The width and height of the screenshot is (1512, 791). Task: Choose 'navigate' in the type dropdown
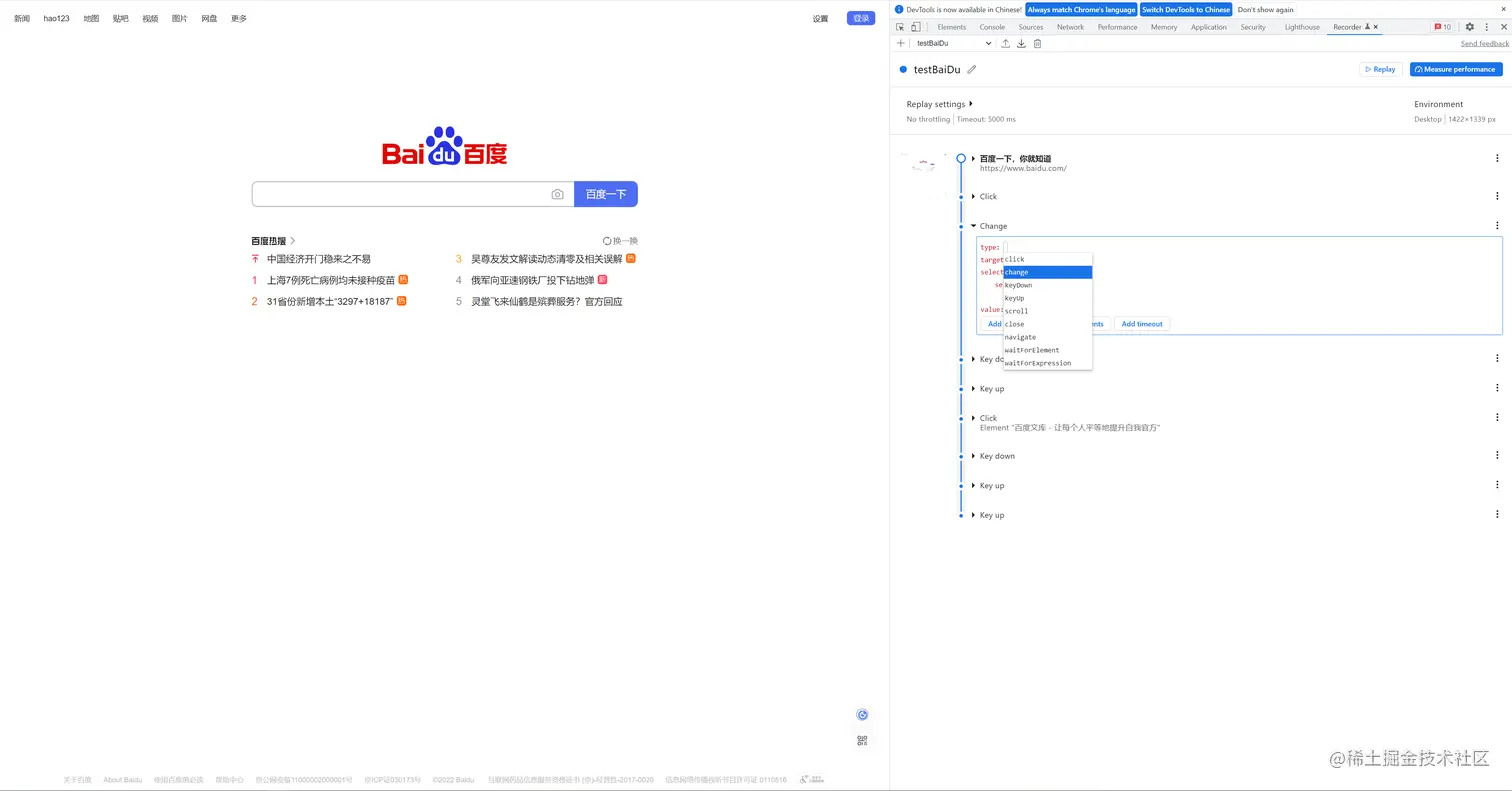click(1047, 337)
